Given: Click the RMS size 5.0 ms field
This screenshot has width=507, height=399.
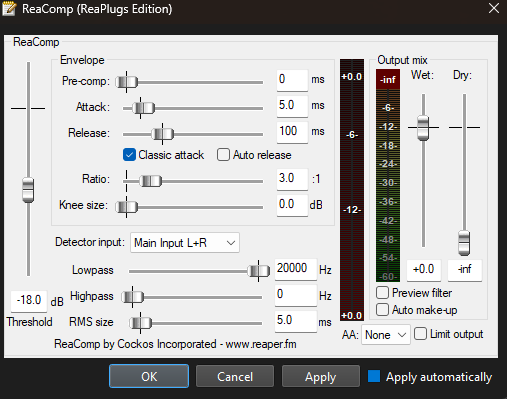Looking at the screenshot, I should pos(296,321).
